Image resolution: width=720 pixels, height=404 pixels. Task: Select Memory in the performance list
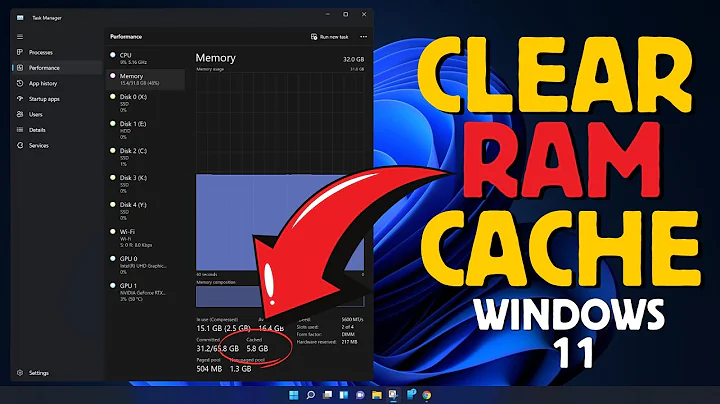(x=145, y=79)
